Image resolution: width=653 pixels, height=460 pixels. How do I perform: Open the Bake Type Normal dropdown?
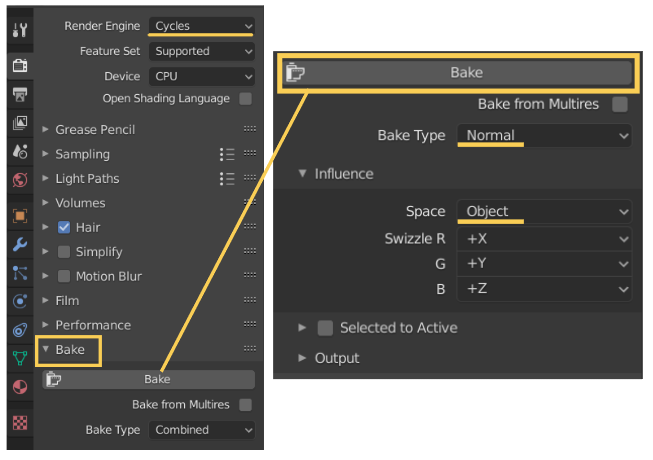point(544,135)
